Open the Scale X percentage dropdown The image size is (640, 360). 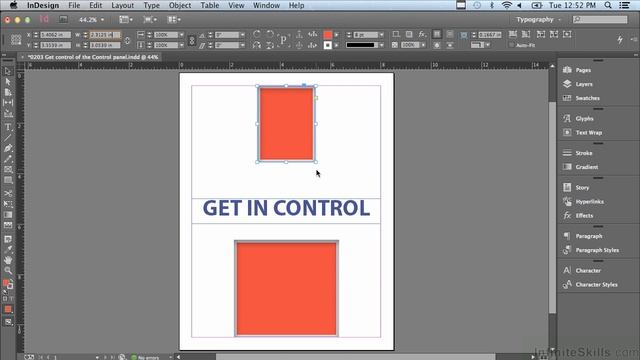pyautogui.click(x=181, y=35)
